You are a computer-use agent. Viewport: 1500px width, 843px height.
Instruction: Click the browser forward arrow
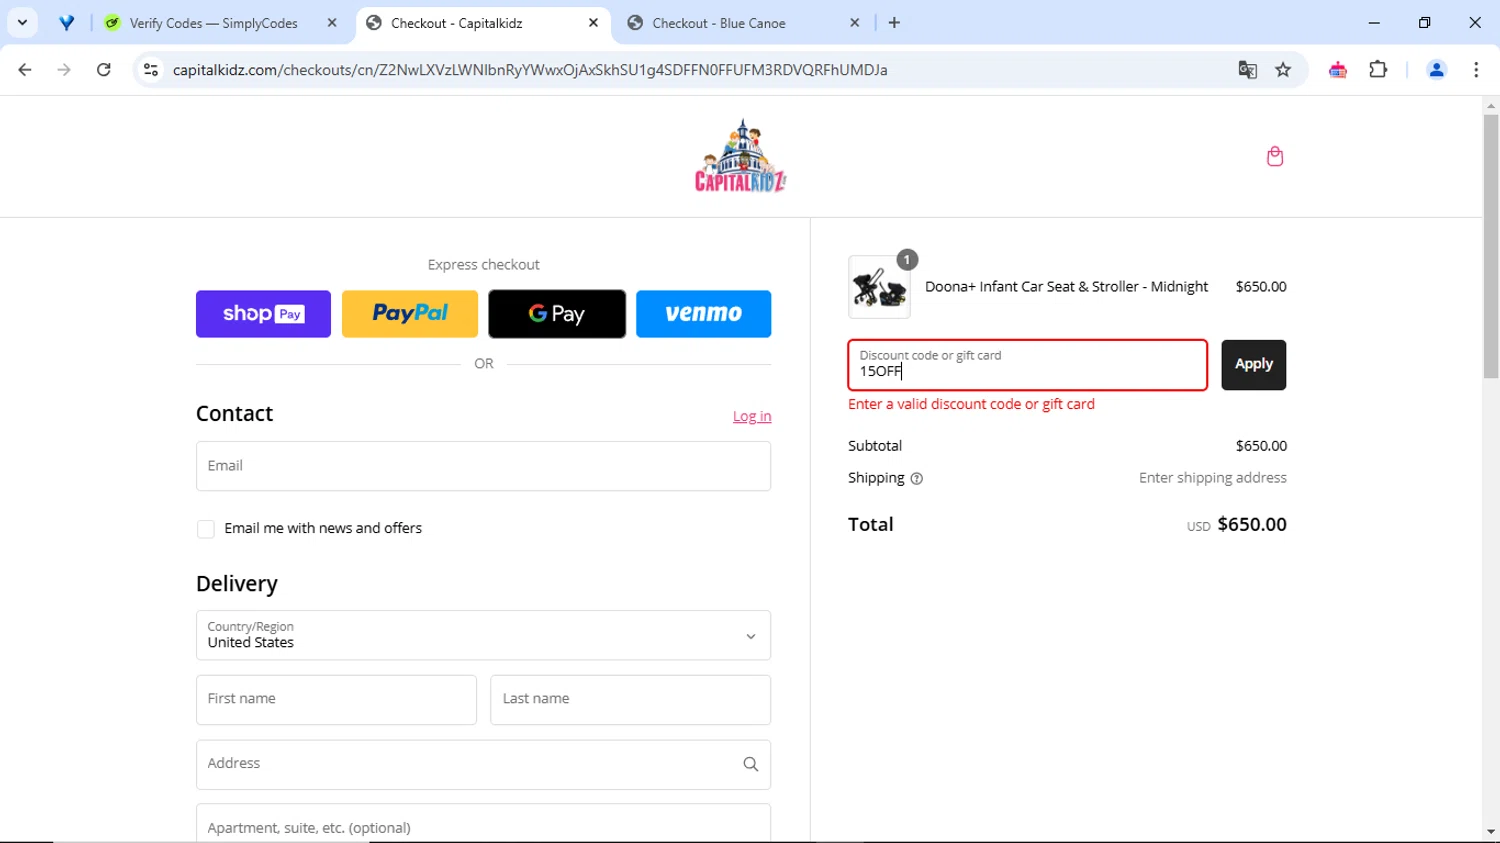[x=64, y=70]
